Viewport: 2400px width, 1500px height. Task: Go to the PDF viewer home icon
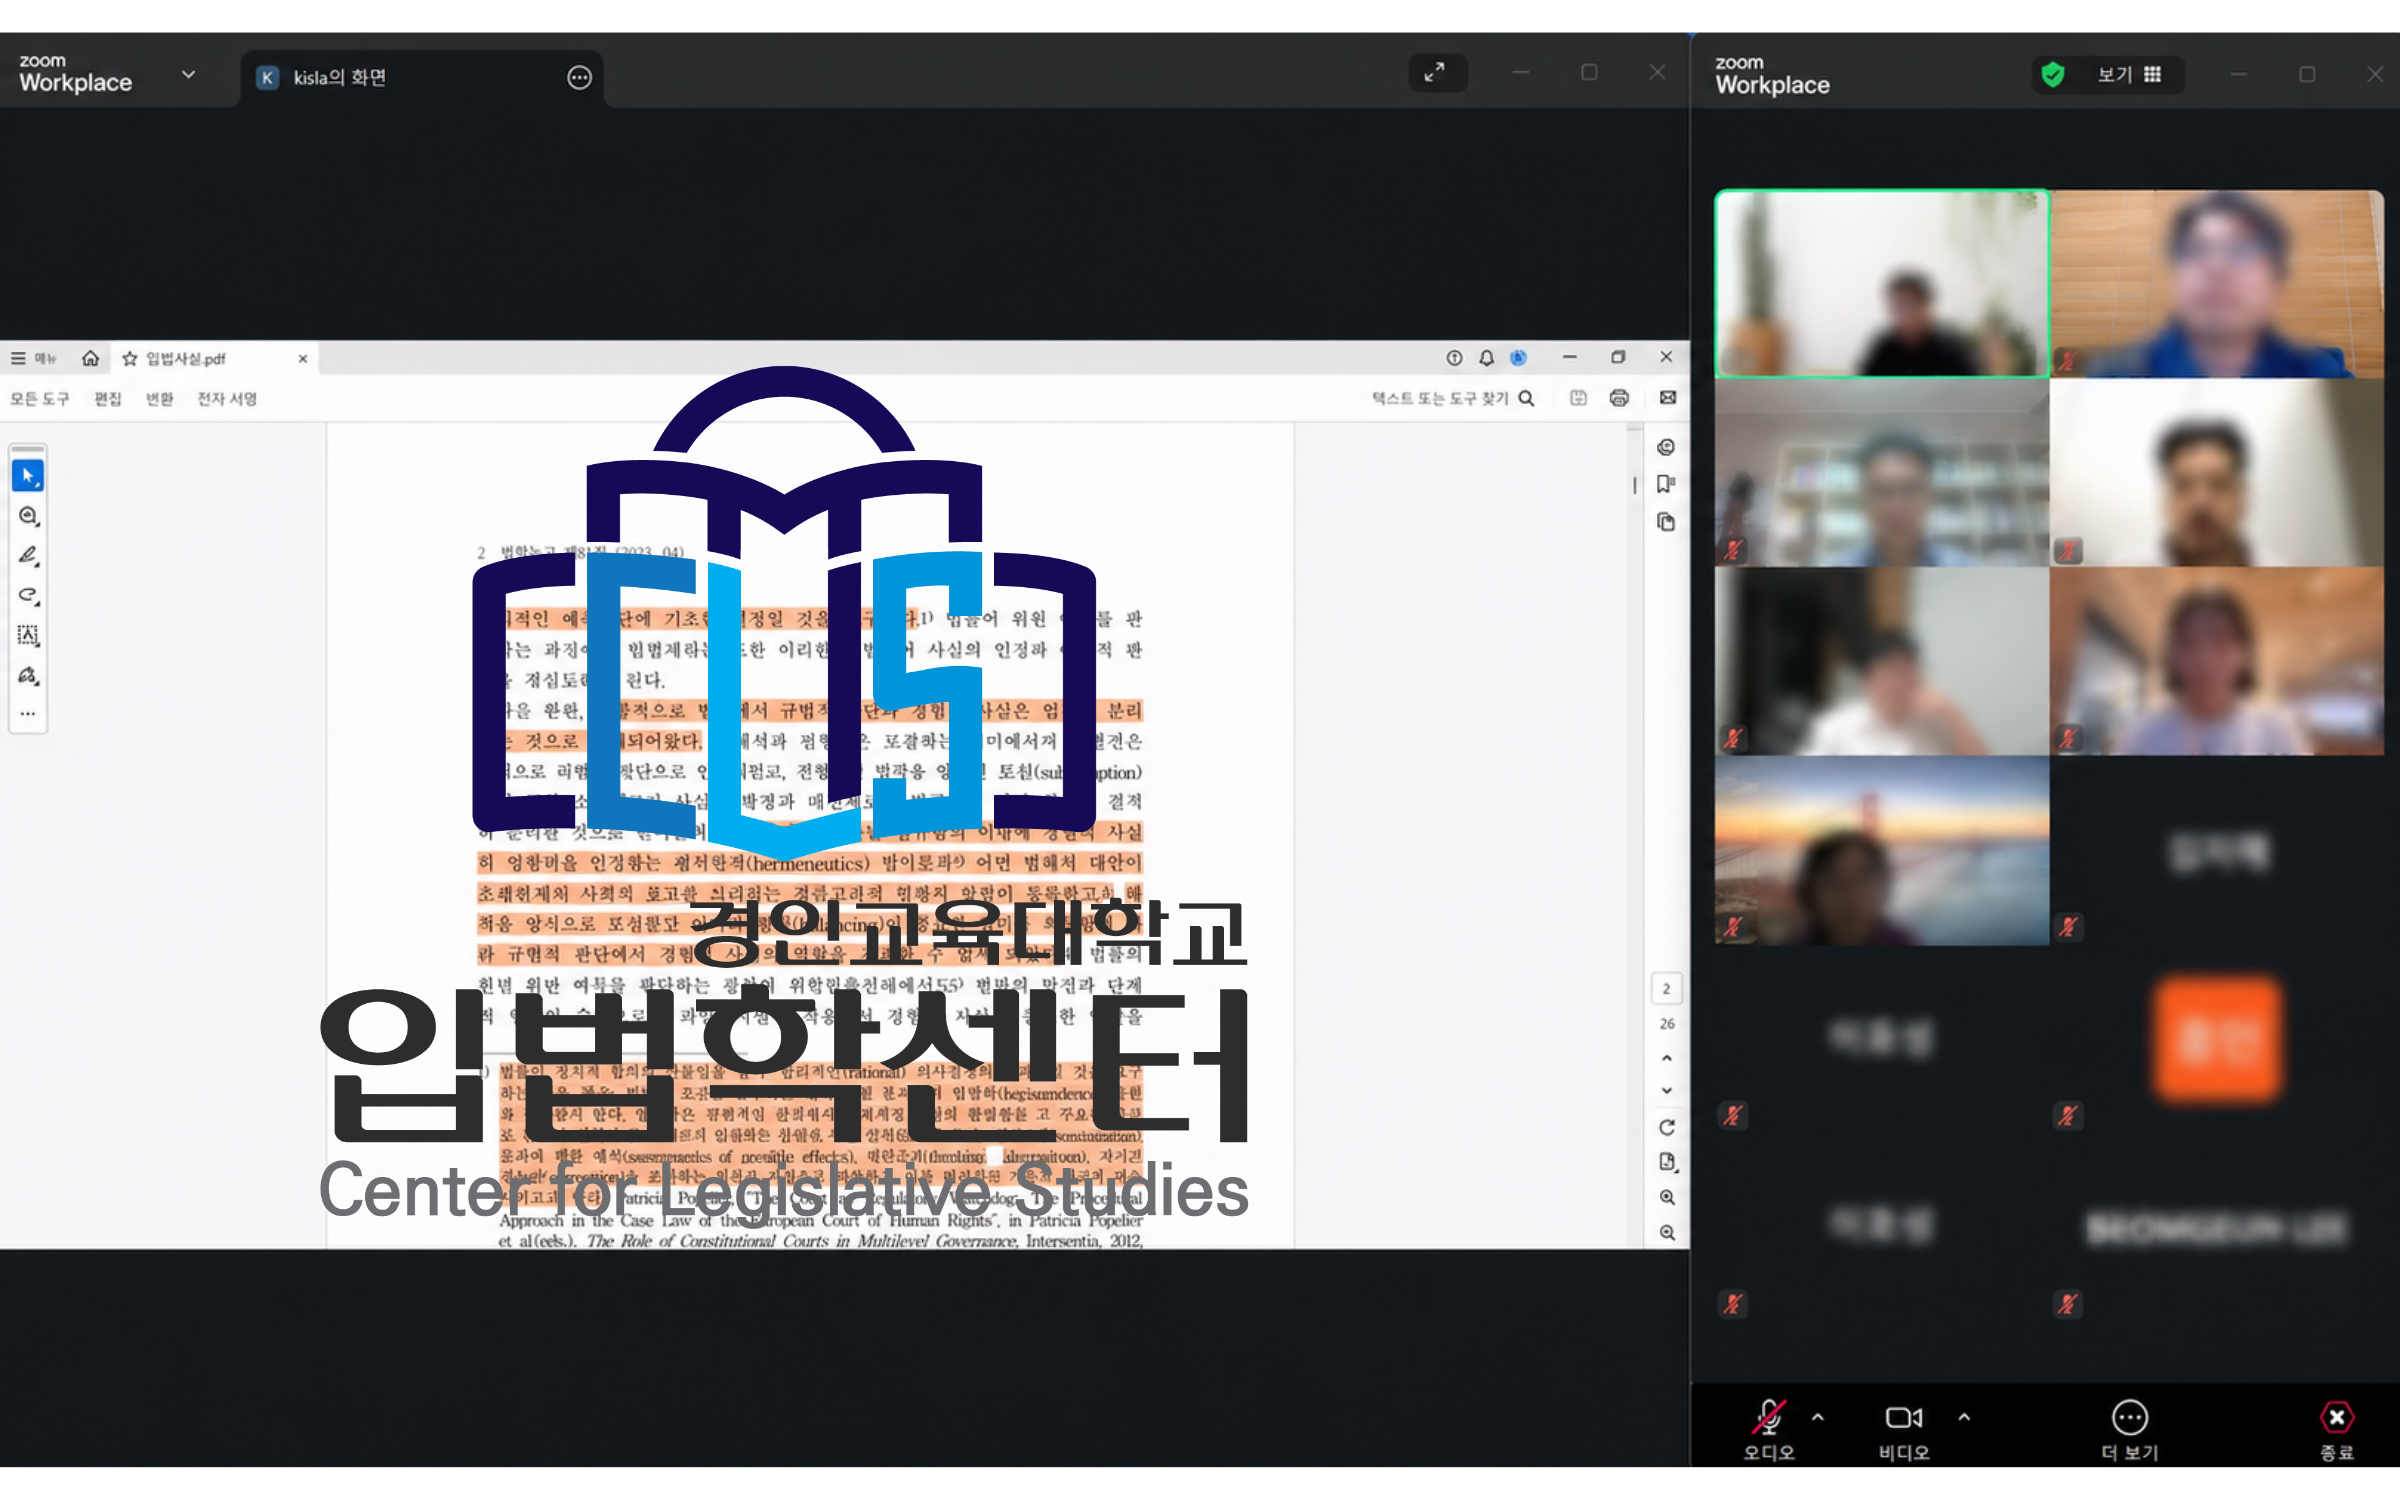(x=90, y=358)
